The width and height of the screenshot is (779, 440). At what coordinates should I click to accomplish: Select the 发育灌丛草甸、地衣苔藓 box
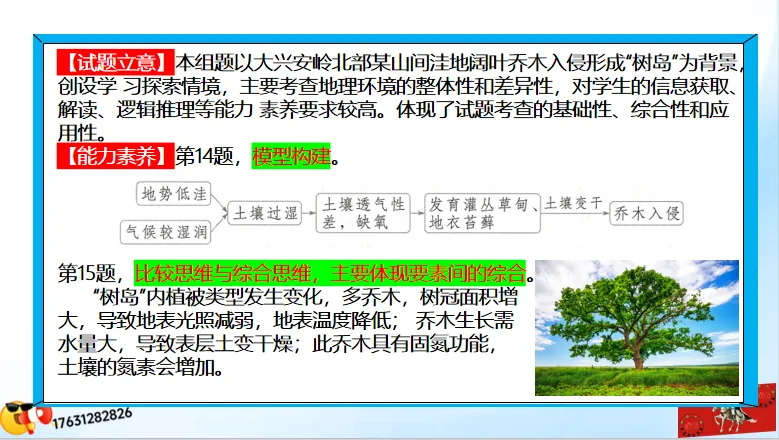coord(482,213)
